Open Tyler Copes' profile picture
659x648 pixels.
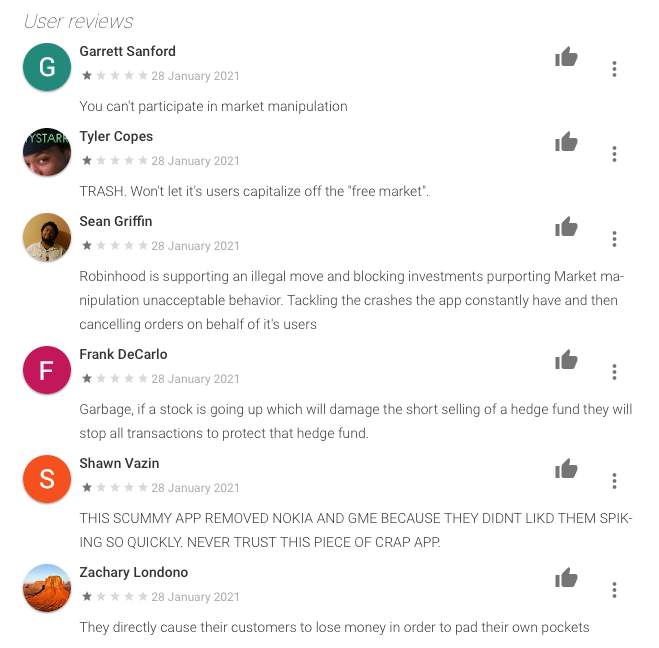tap(47, 152)
